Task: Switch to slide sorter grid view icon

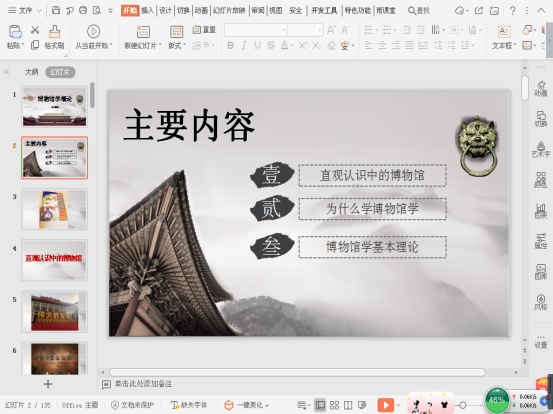Action: (x=334, y=405)
